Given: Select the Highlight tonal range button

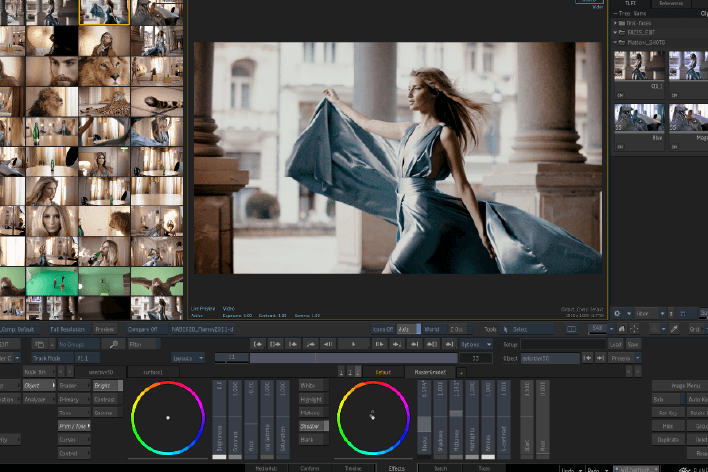Looking at the screenshot, I should pyautogui.click(x=313, y=399).
